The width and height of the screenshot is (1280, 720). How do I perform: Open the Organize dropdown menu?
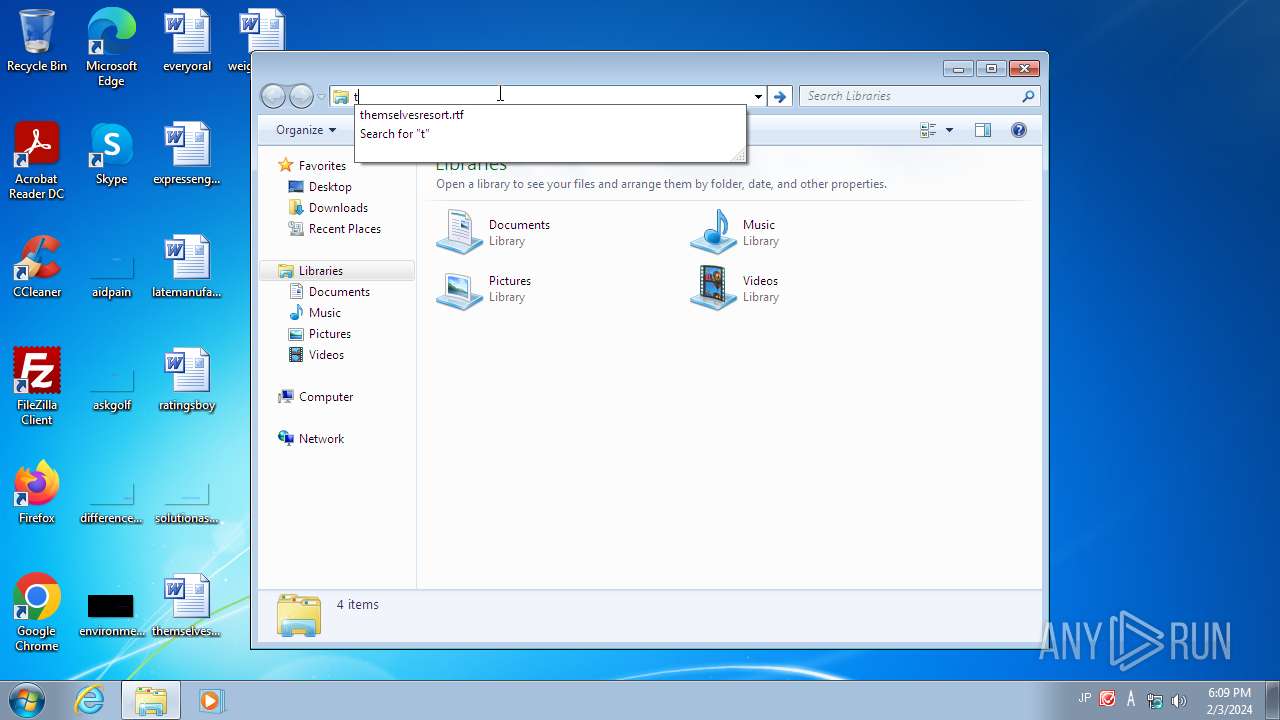(306, 130)
